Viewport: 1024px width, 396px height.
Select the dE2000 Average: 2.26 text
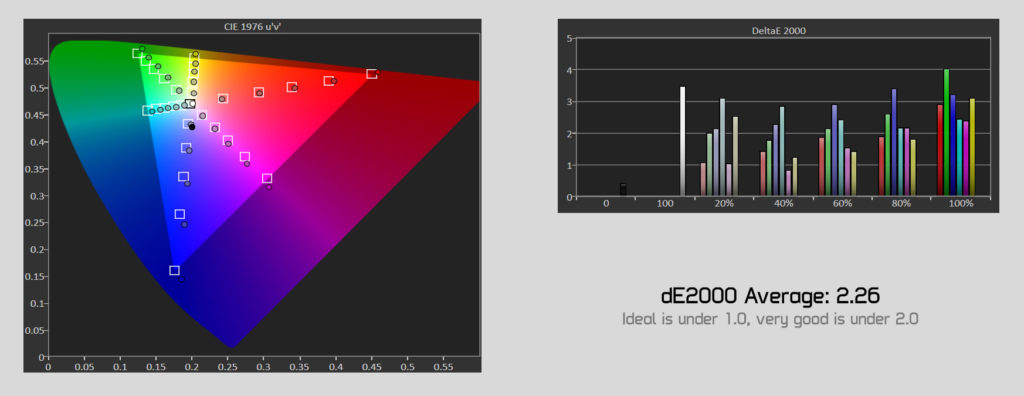point(770,296)
